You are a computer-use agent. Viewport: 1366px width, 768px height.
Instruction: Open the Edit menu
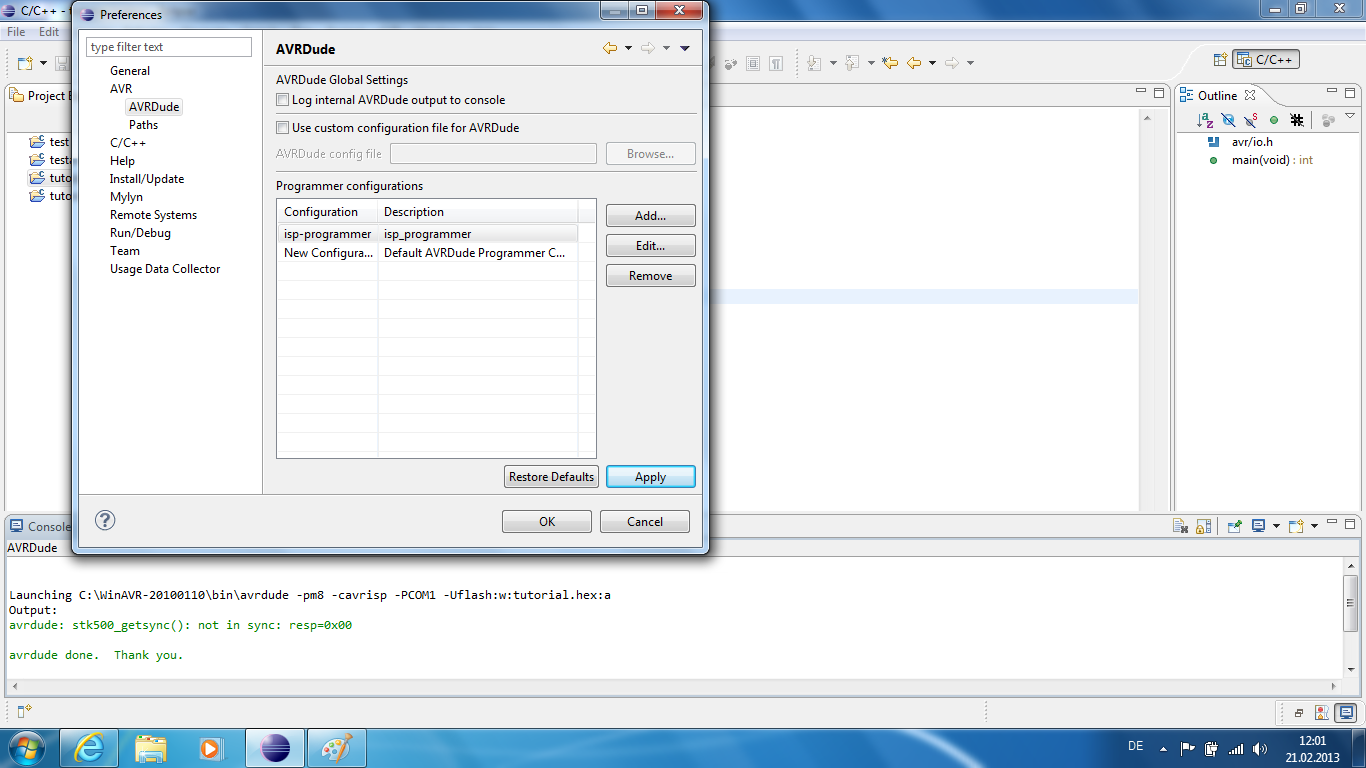[48, 31]
